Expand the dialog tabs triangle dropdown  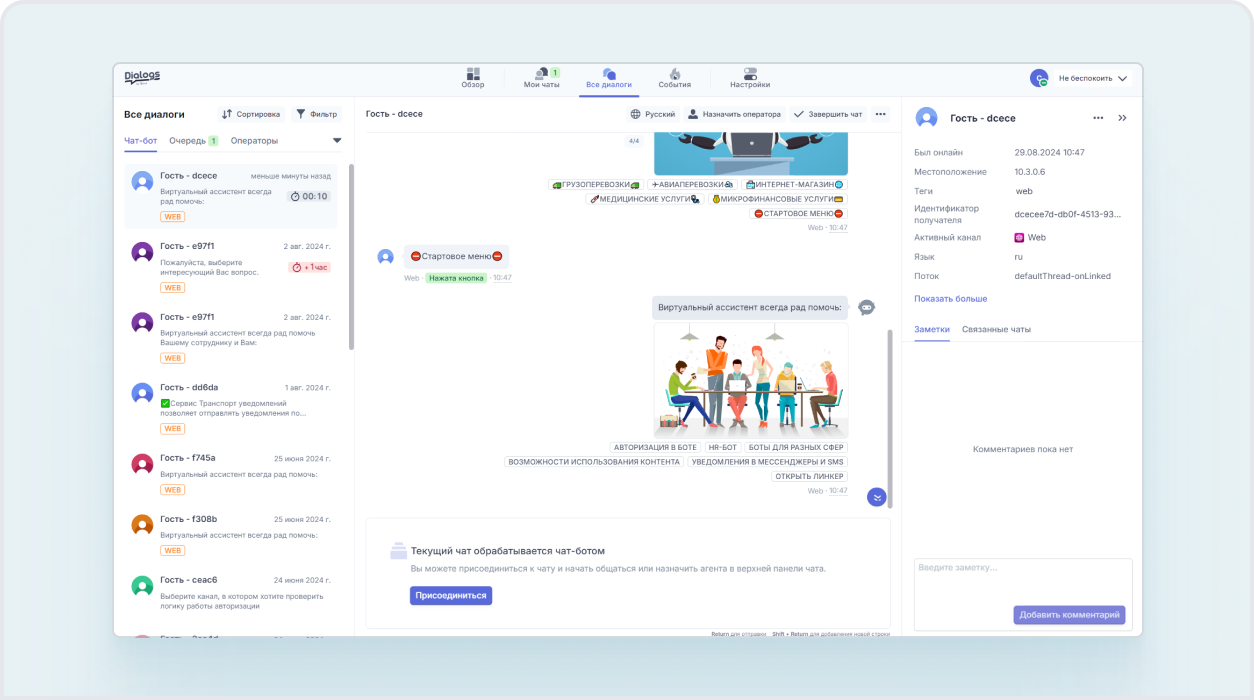(337, 141)
